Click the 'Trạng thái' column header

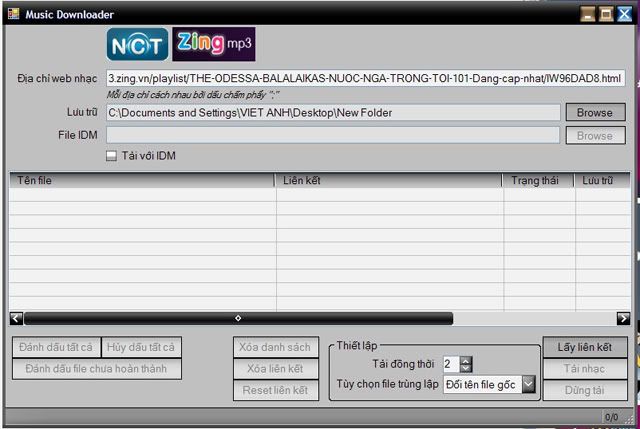(537, 180)
